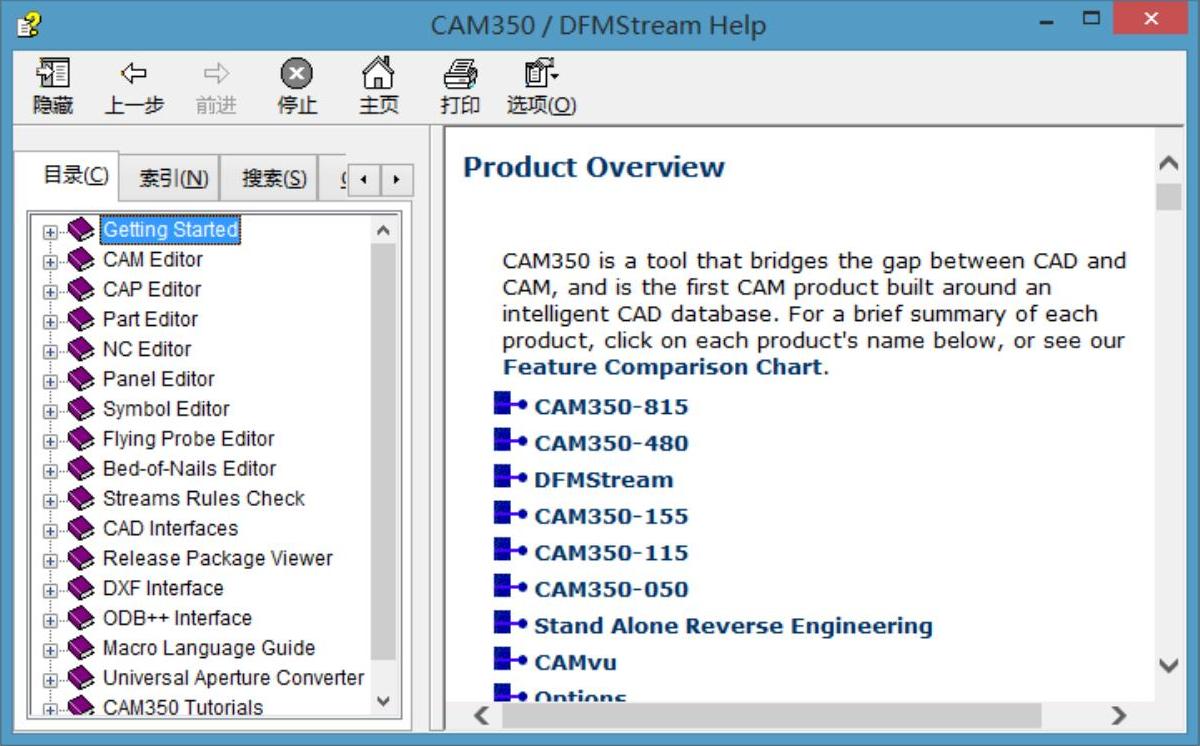Click the horizontal scrollbar right arrow
The image size is (1200, 746).
pos(1118,715)
